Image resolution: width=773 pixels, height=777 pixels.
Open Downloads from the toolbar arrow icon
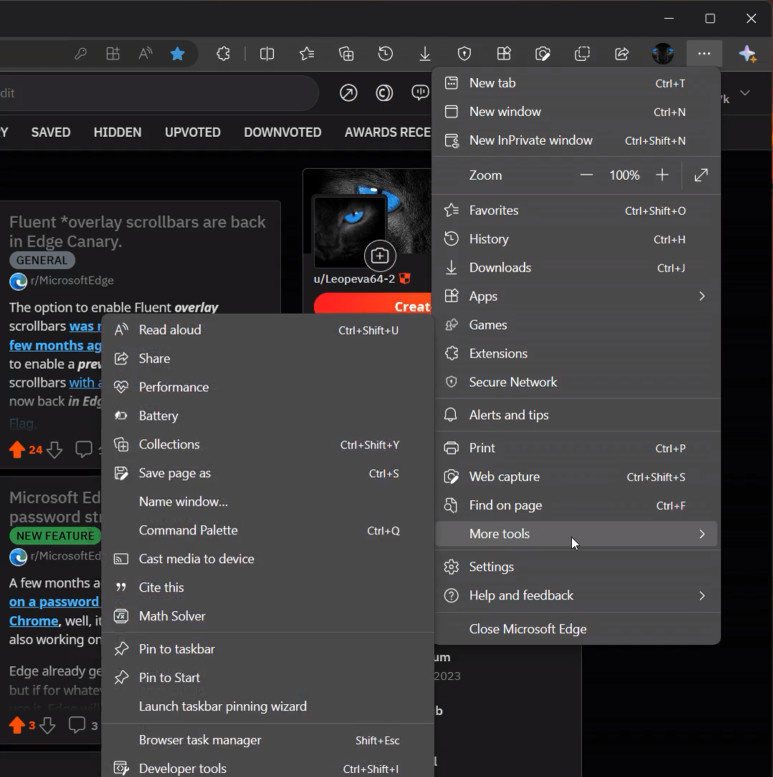pyautogui.click(x=425, y=54)
